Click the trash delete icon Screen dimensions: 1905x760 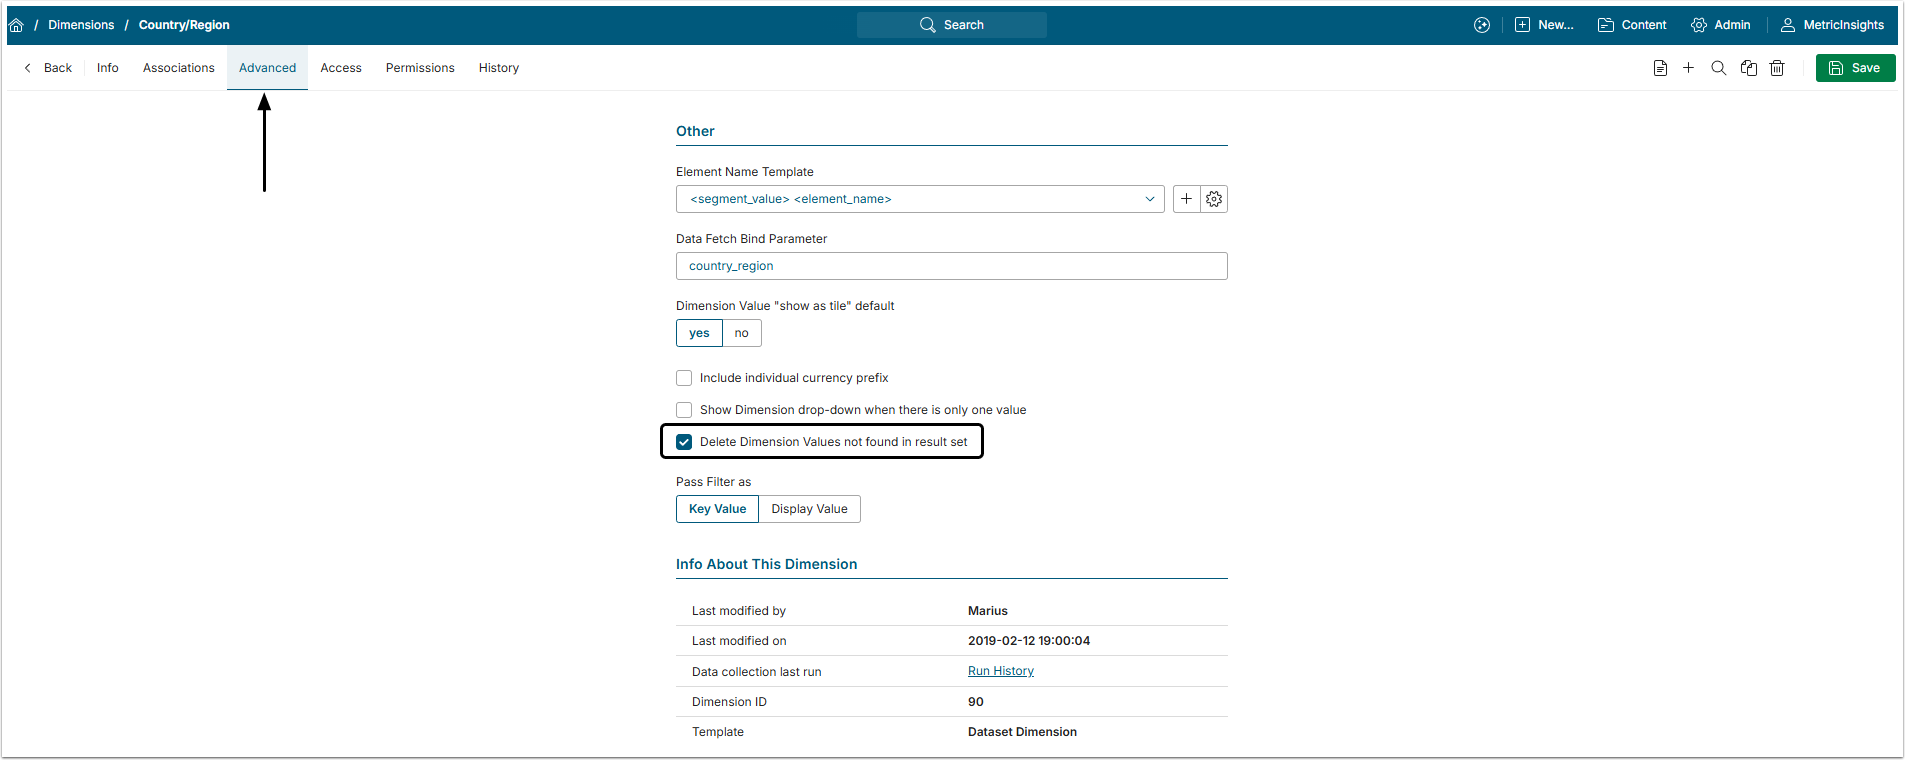pos(1777,68)
